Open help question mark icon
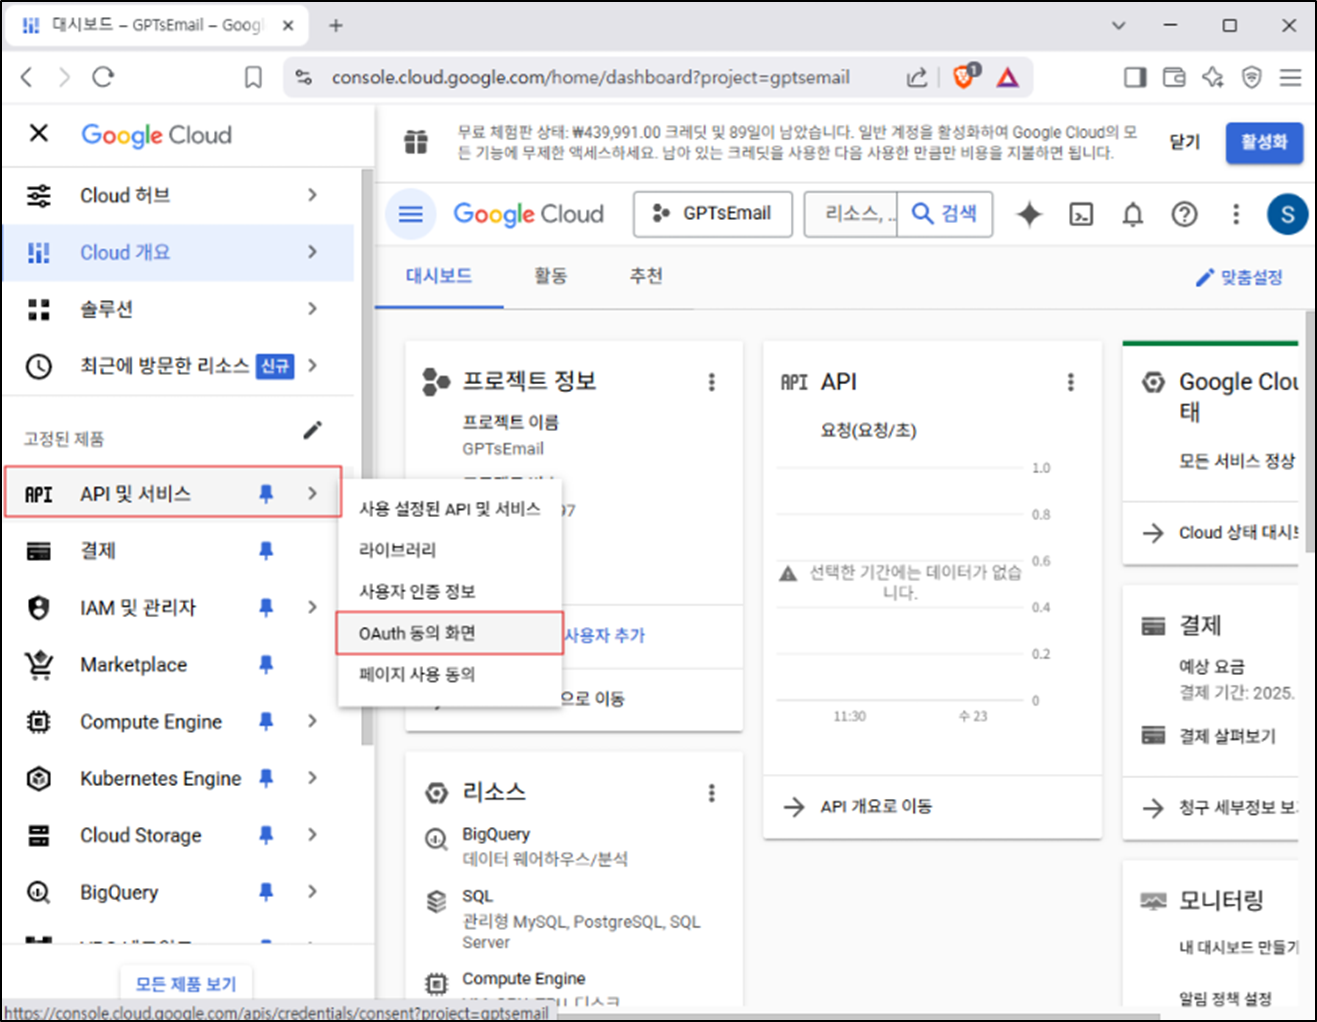Viewport: 1317px width, 1022px height. 1185,214
